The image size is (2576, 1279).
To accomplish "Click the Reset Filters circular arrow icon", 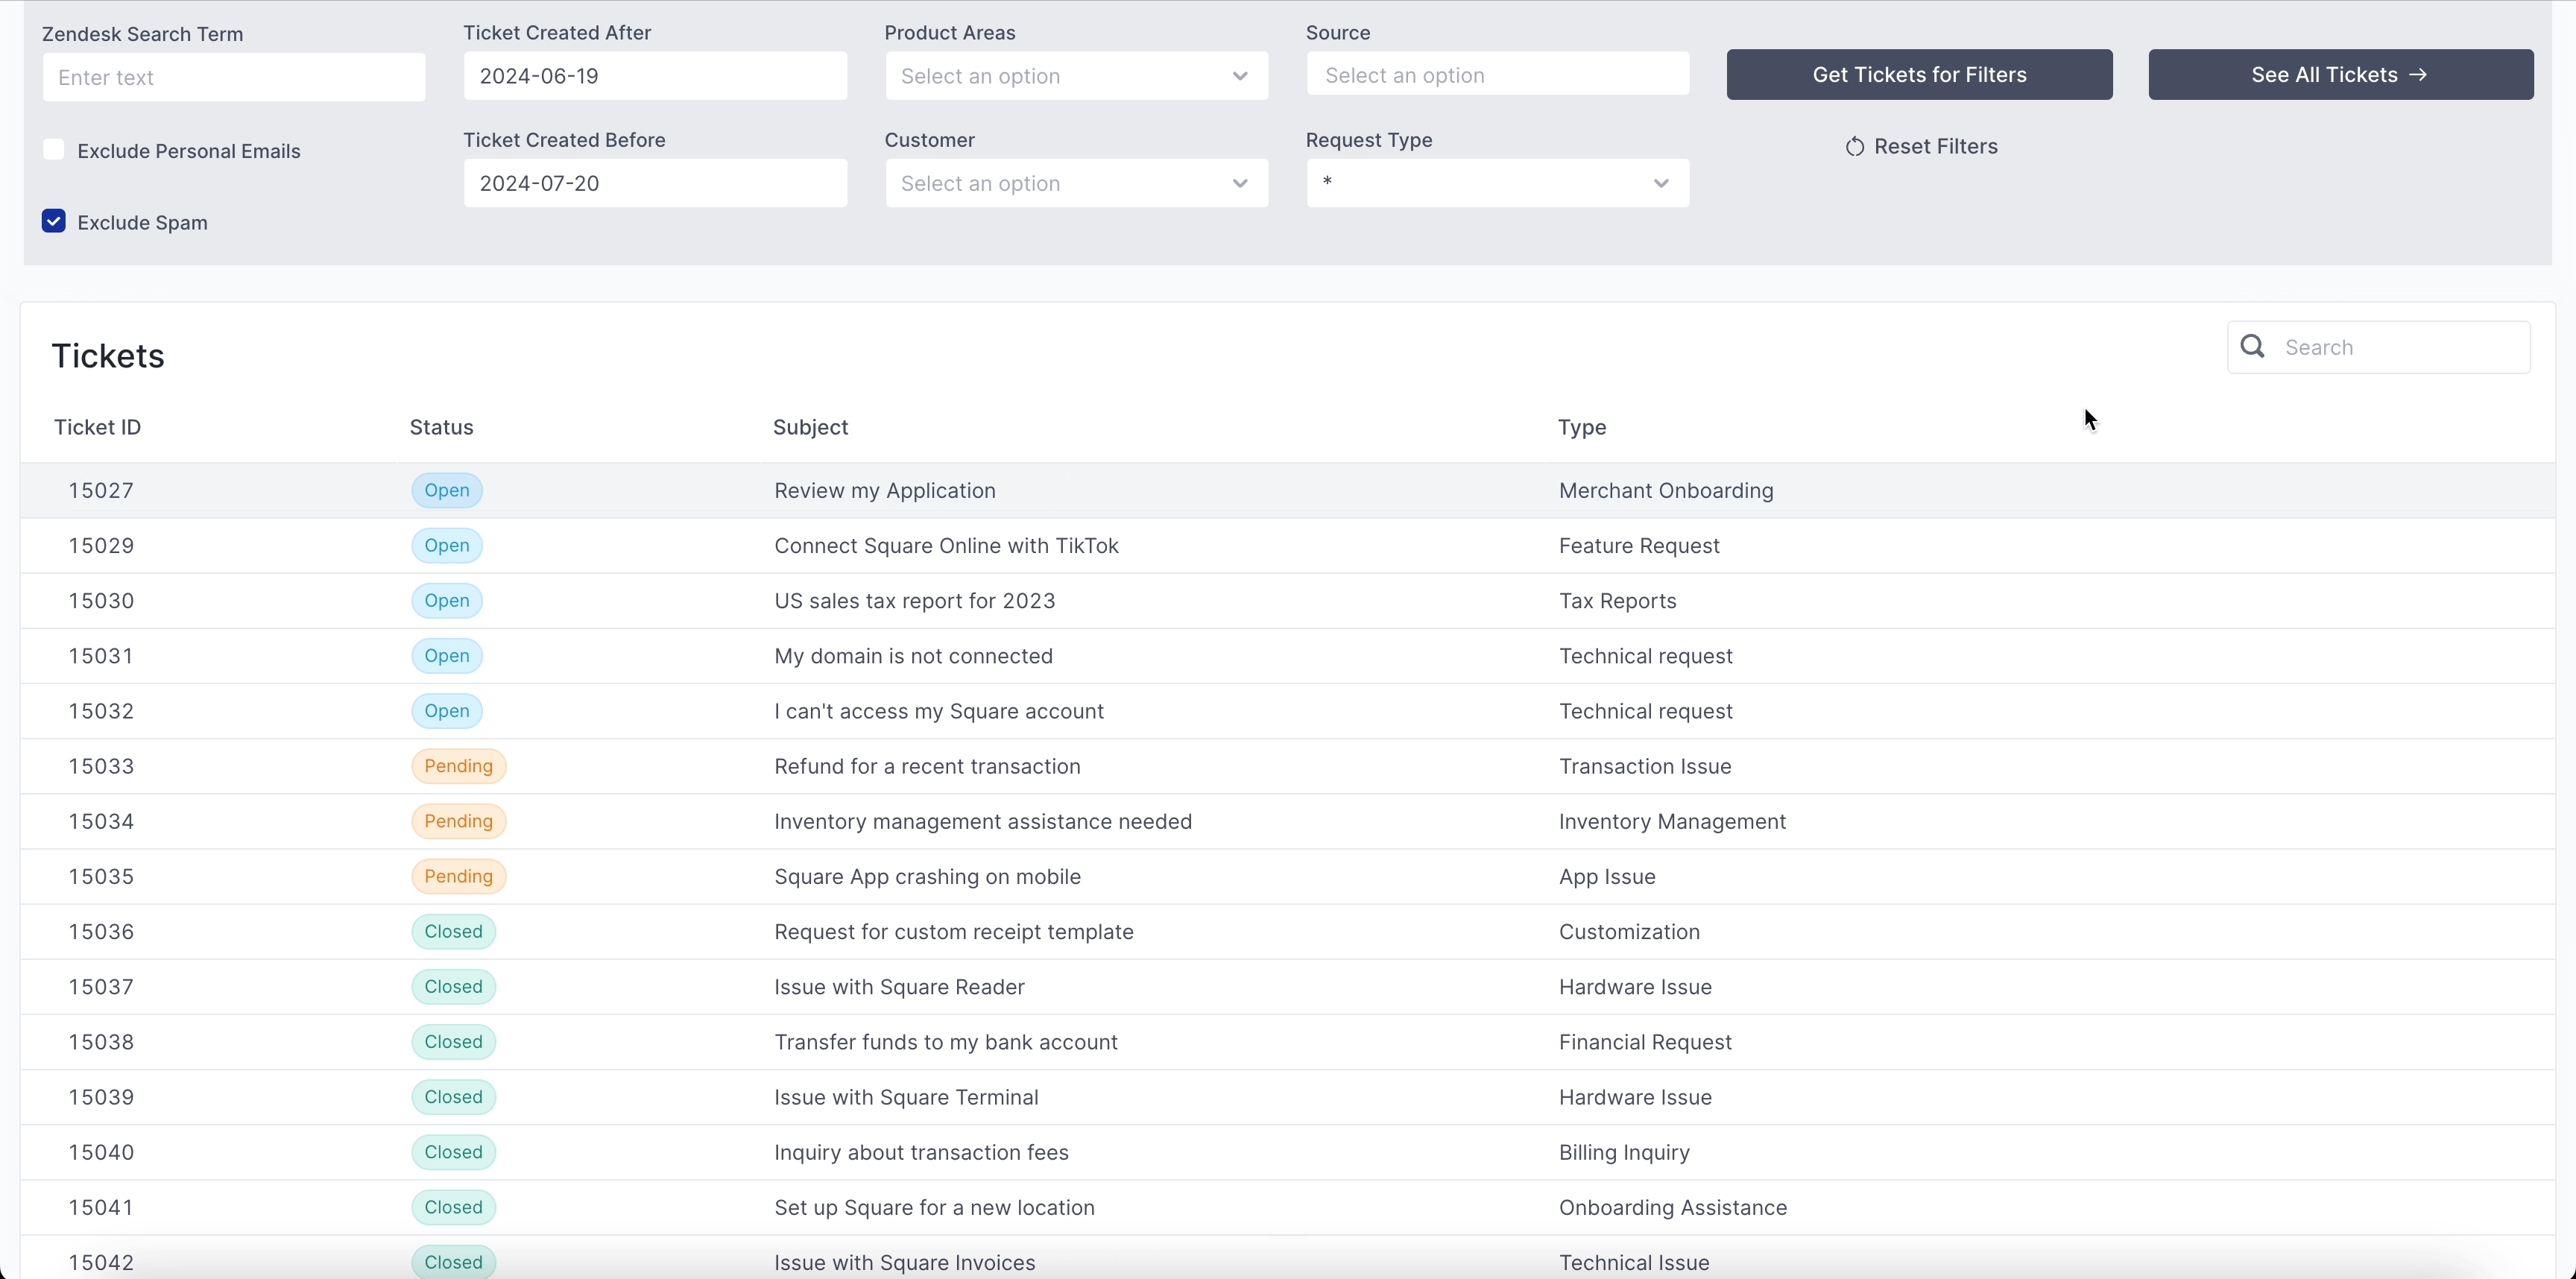I will point(1855,147).
